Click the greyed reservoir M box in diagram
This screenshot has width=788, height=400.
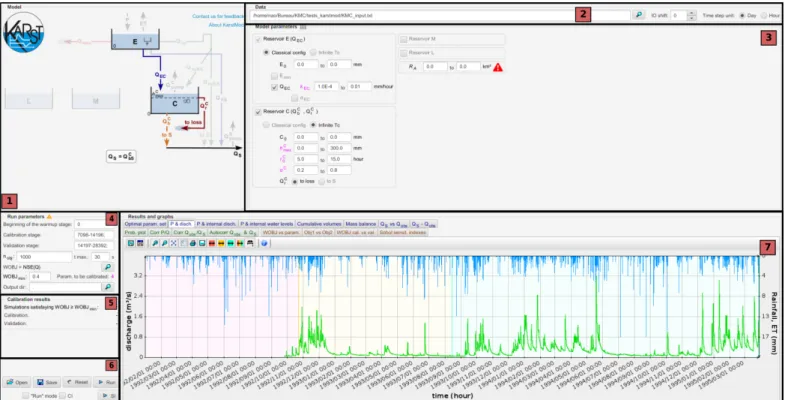95,99
